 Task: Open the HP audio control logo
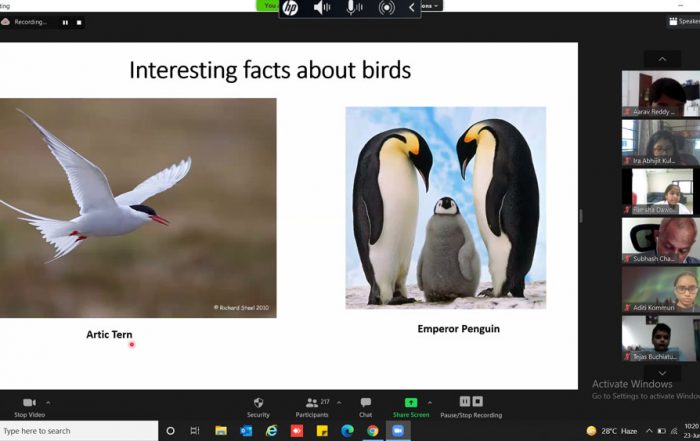[x=290, y=8]
